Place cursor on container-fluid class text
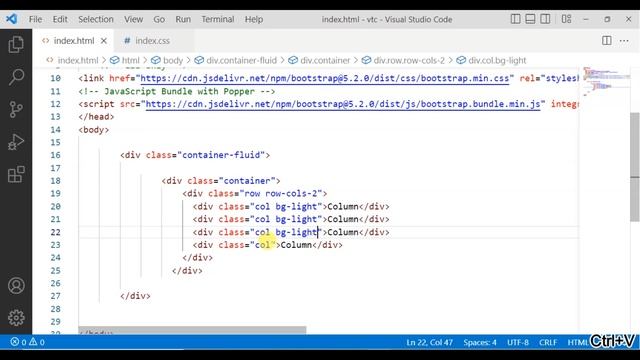Screen dimensions: 640x360 [221, 155]
